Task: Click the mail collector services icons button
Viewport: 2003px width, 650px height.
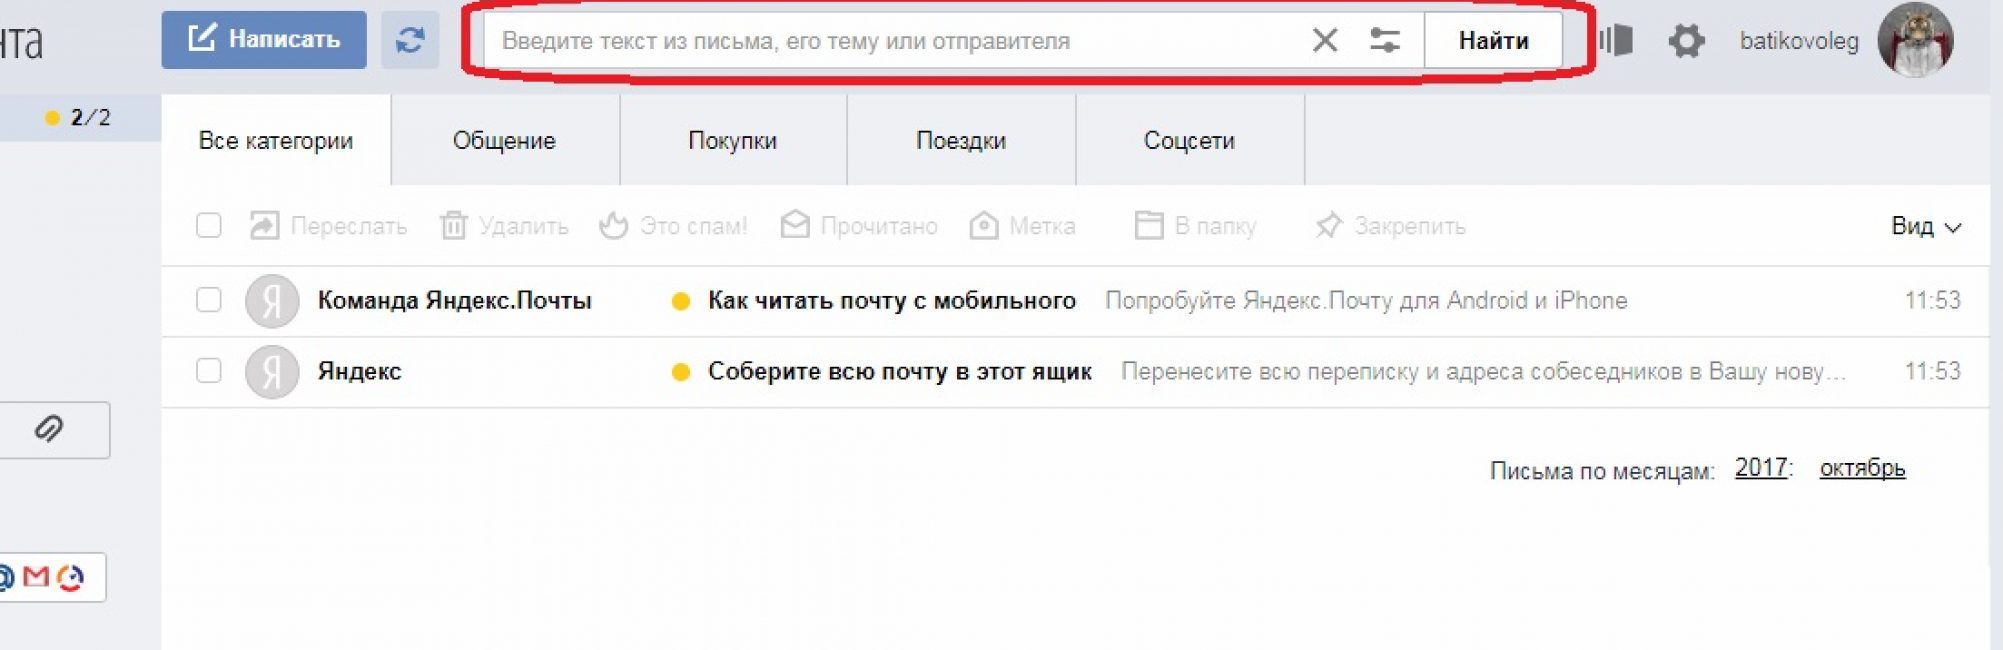Action: [50, 577]
